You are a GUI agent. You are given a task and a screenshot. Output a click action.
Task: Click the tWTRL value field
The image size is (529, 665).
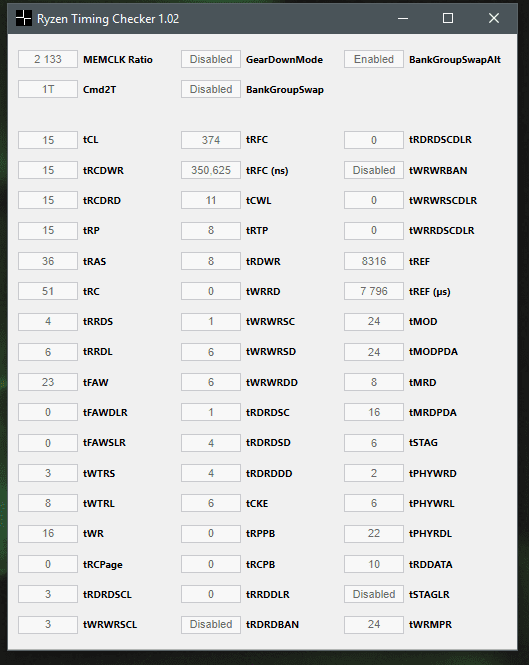(x=48, y=503)
